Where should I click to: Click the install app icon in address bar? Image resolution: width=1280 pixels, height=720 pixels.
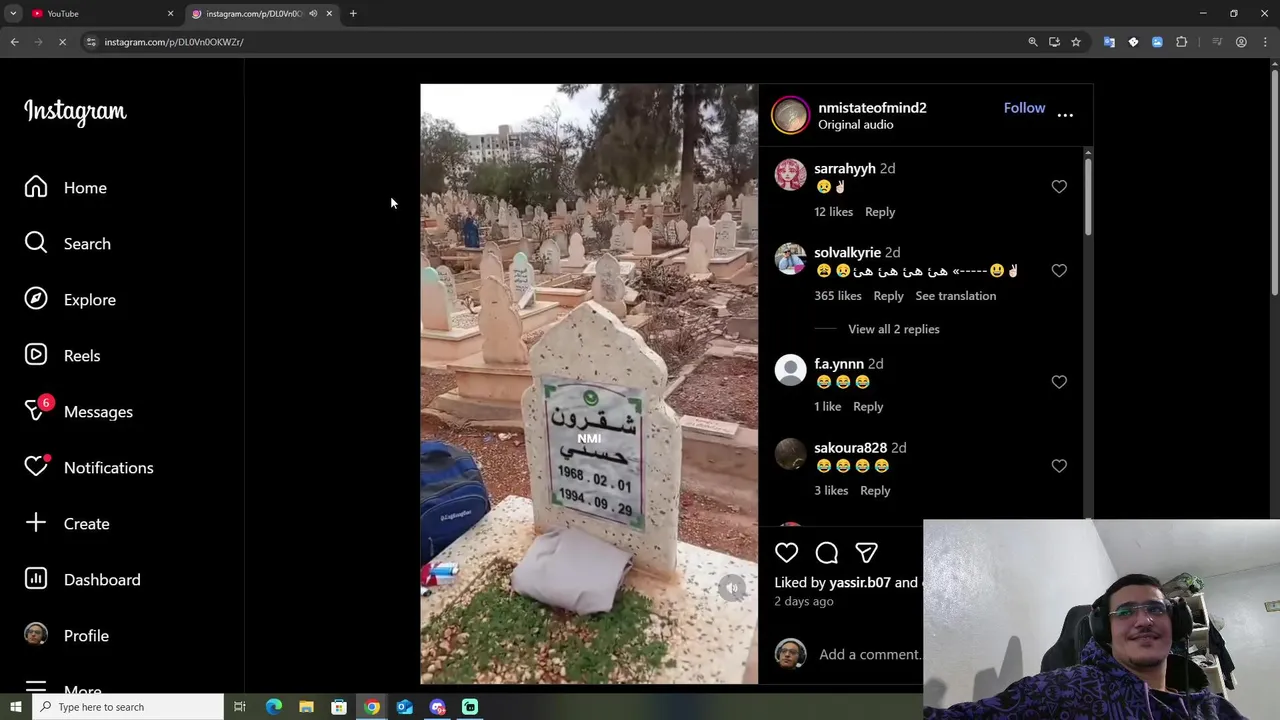1054,42
